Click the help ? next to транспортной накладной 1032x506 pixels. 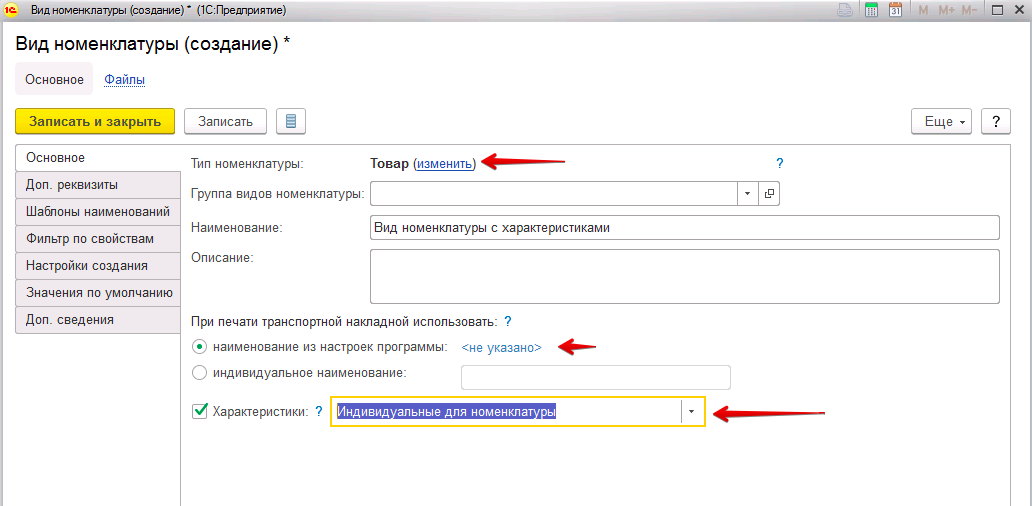point(507,322)
